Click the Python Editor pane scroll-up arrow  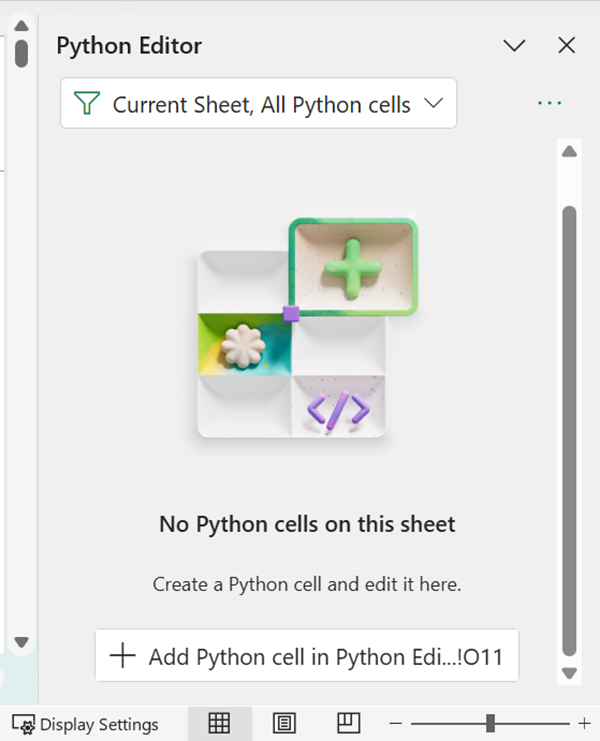[569, 152]
